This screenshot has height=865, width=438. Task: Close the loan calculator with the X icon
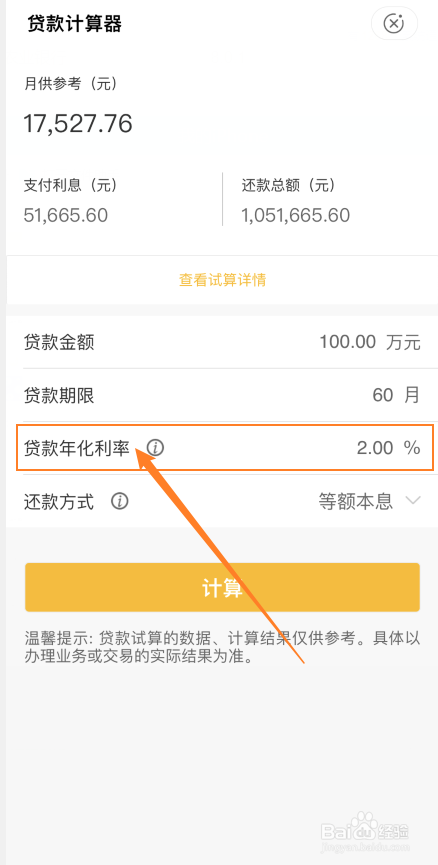pos(394,24)
